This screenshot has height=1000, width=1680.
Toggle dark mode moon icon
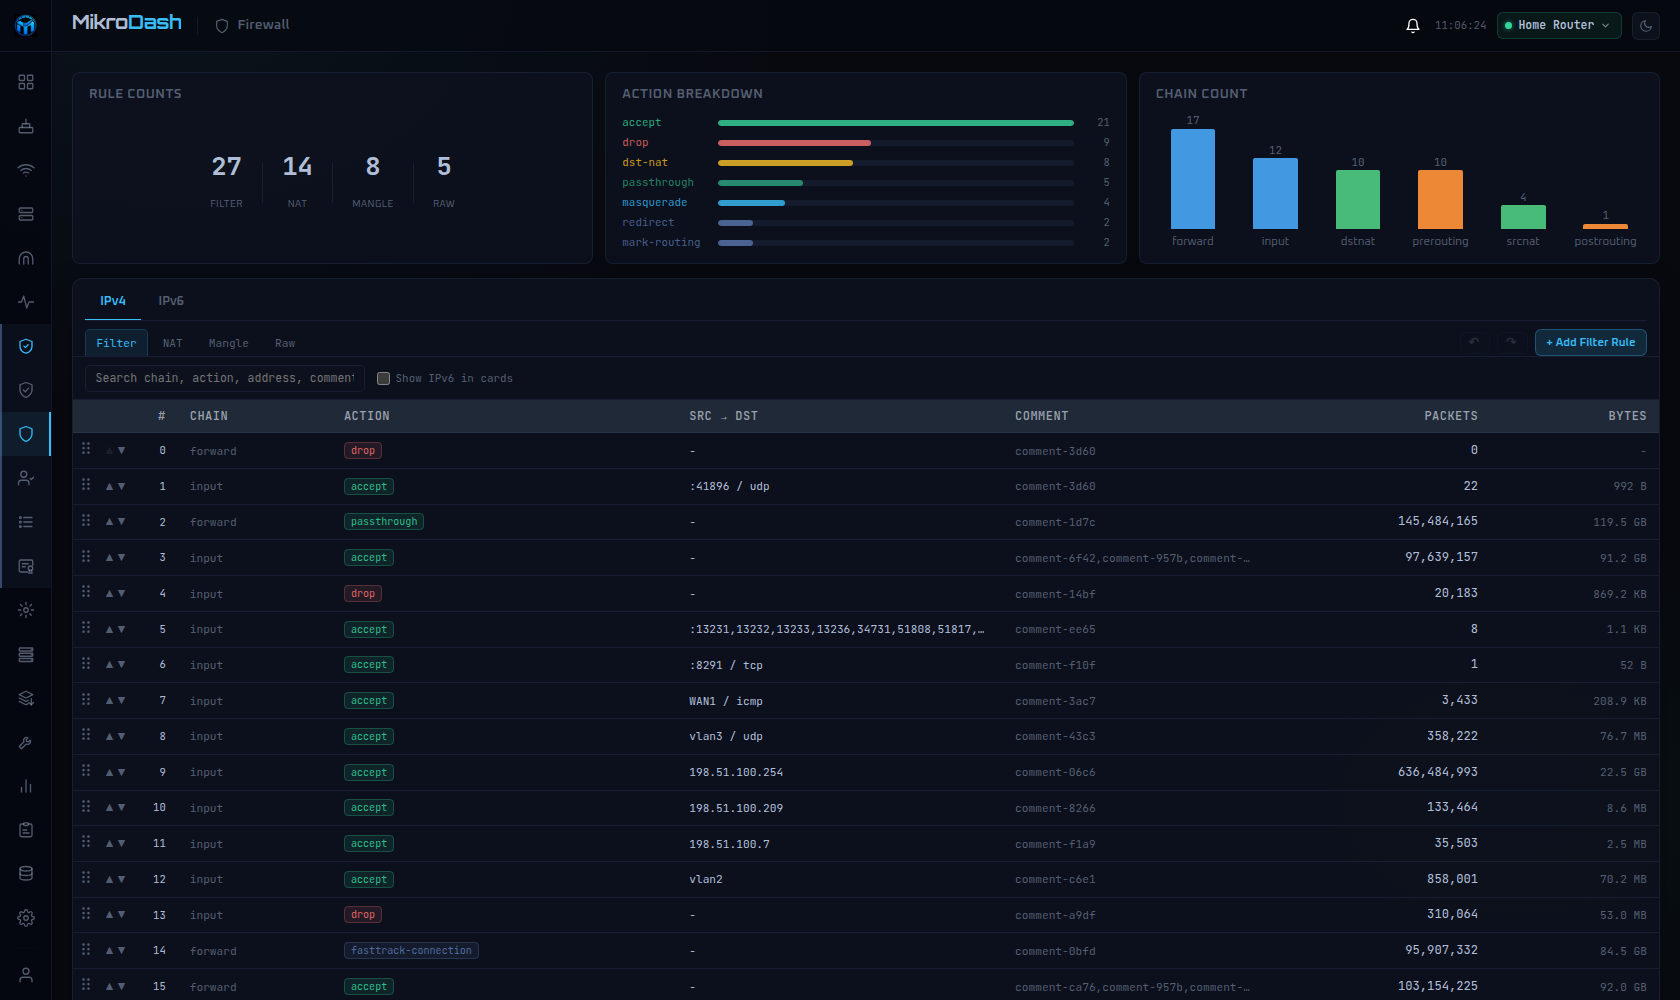(1646, 25)
